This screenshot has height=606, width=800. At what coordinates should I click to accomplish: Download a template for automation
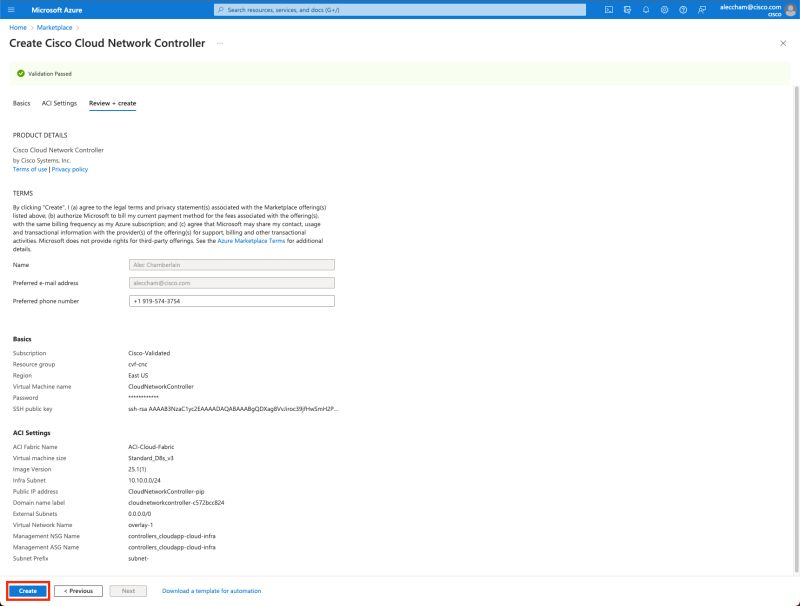(x=210, y=590)
